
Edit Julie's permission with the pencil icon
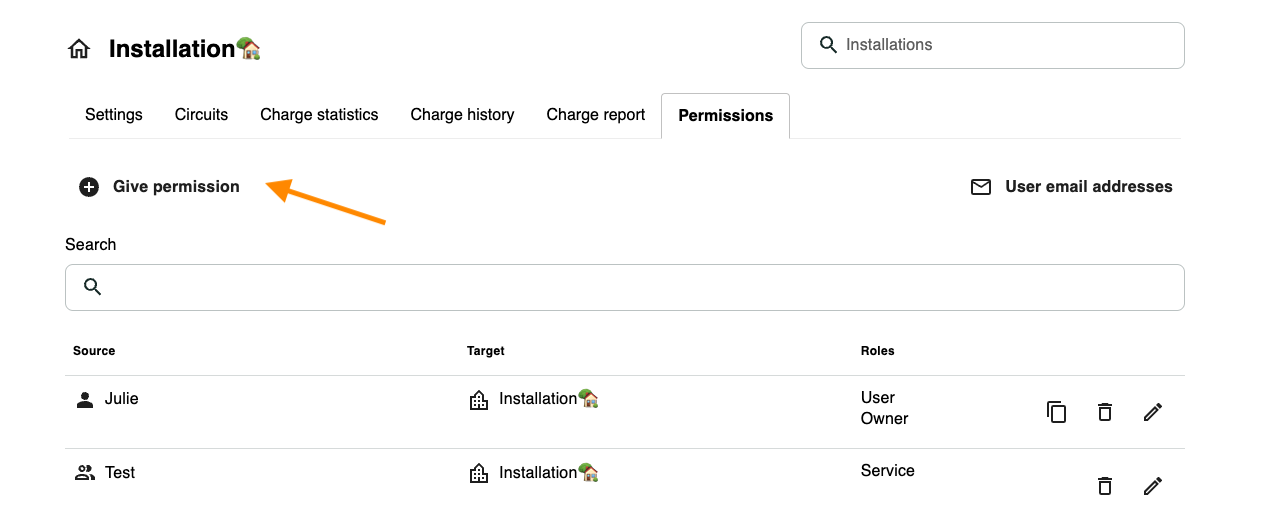pyautogui.click(x=1153, y=412)
